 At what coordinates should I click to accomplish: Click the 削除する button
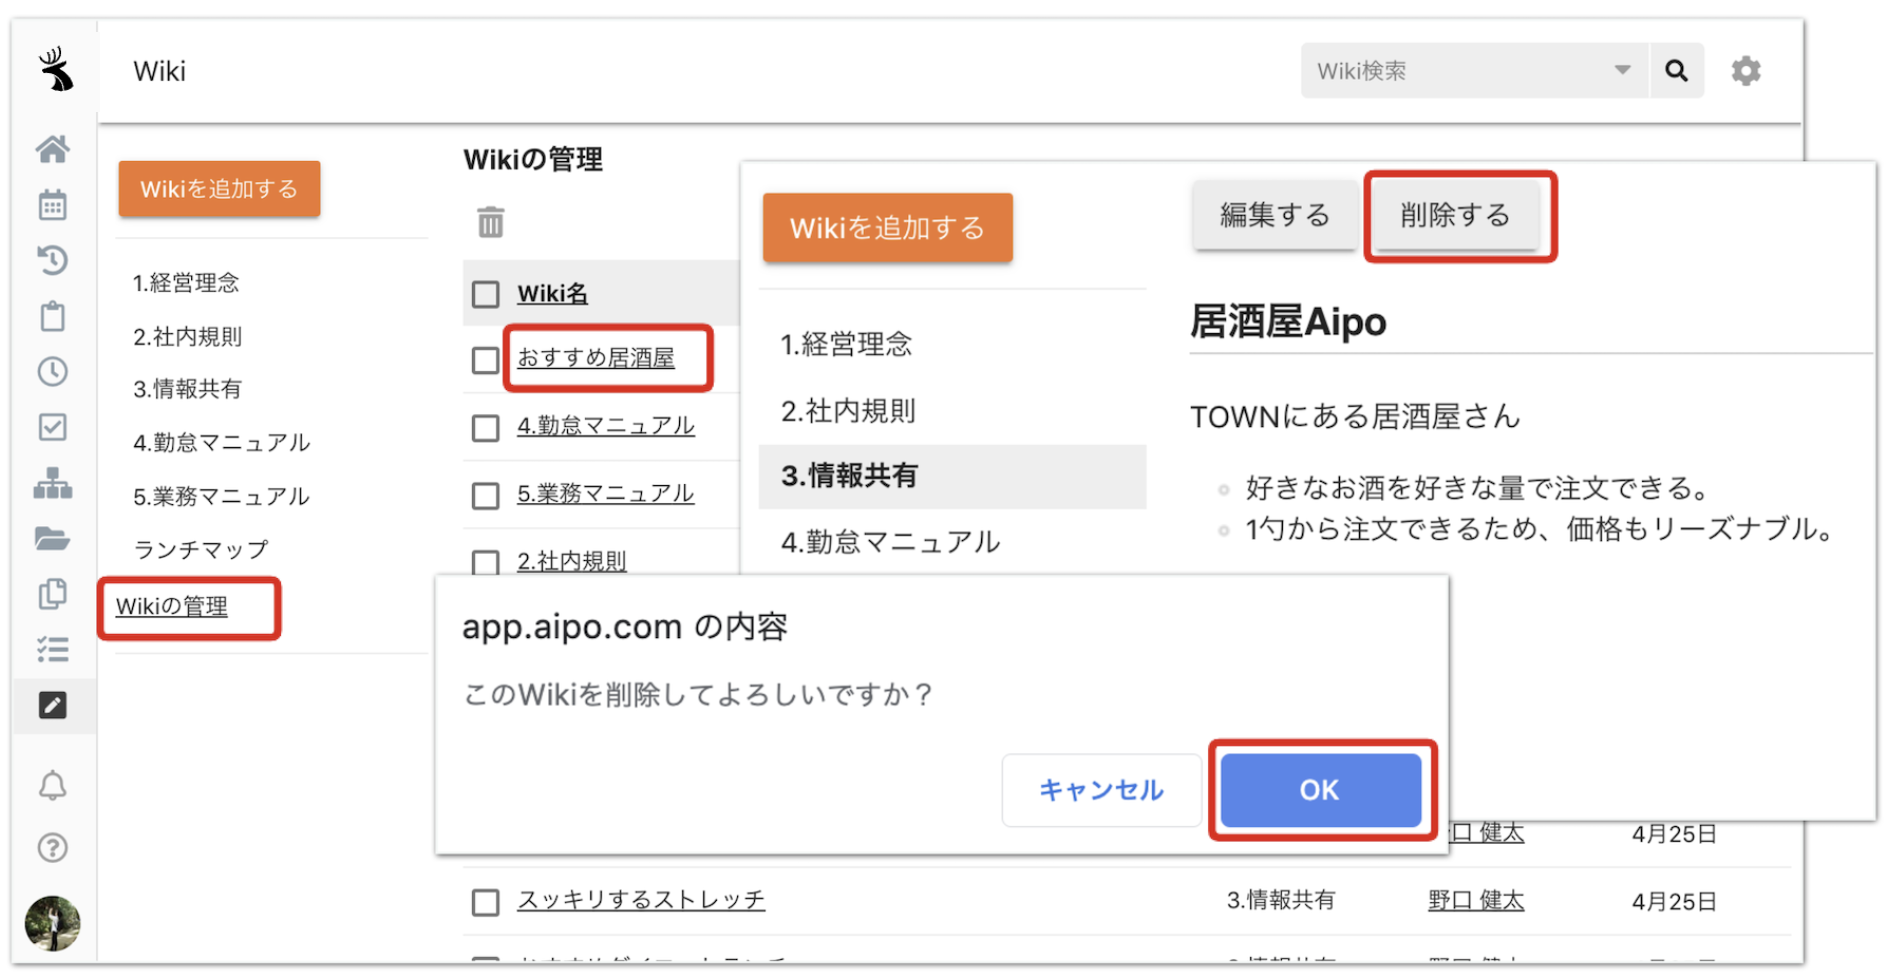point(1455,214)
